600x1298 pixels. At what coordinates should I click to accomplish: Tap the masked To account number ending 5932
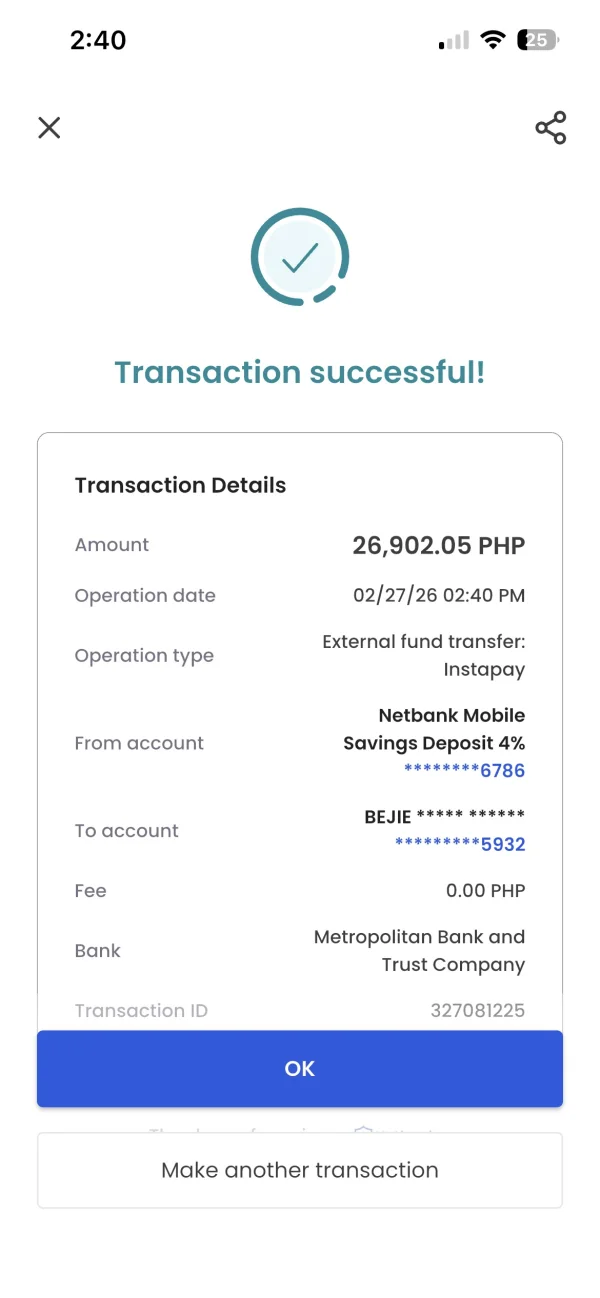[x=460, y=844]
